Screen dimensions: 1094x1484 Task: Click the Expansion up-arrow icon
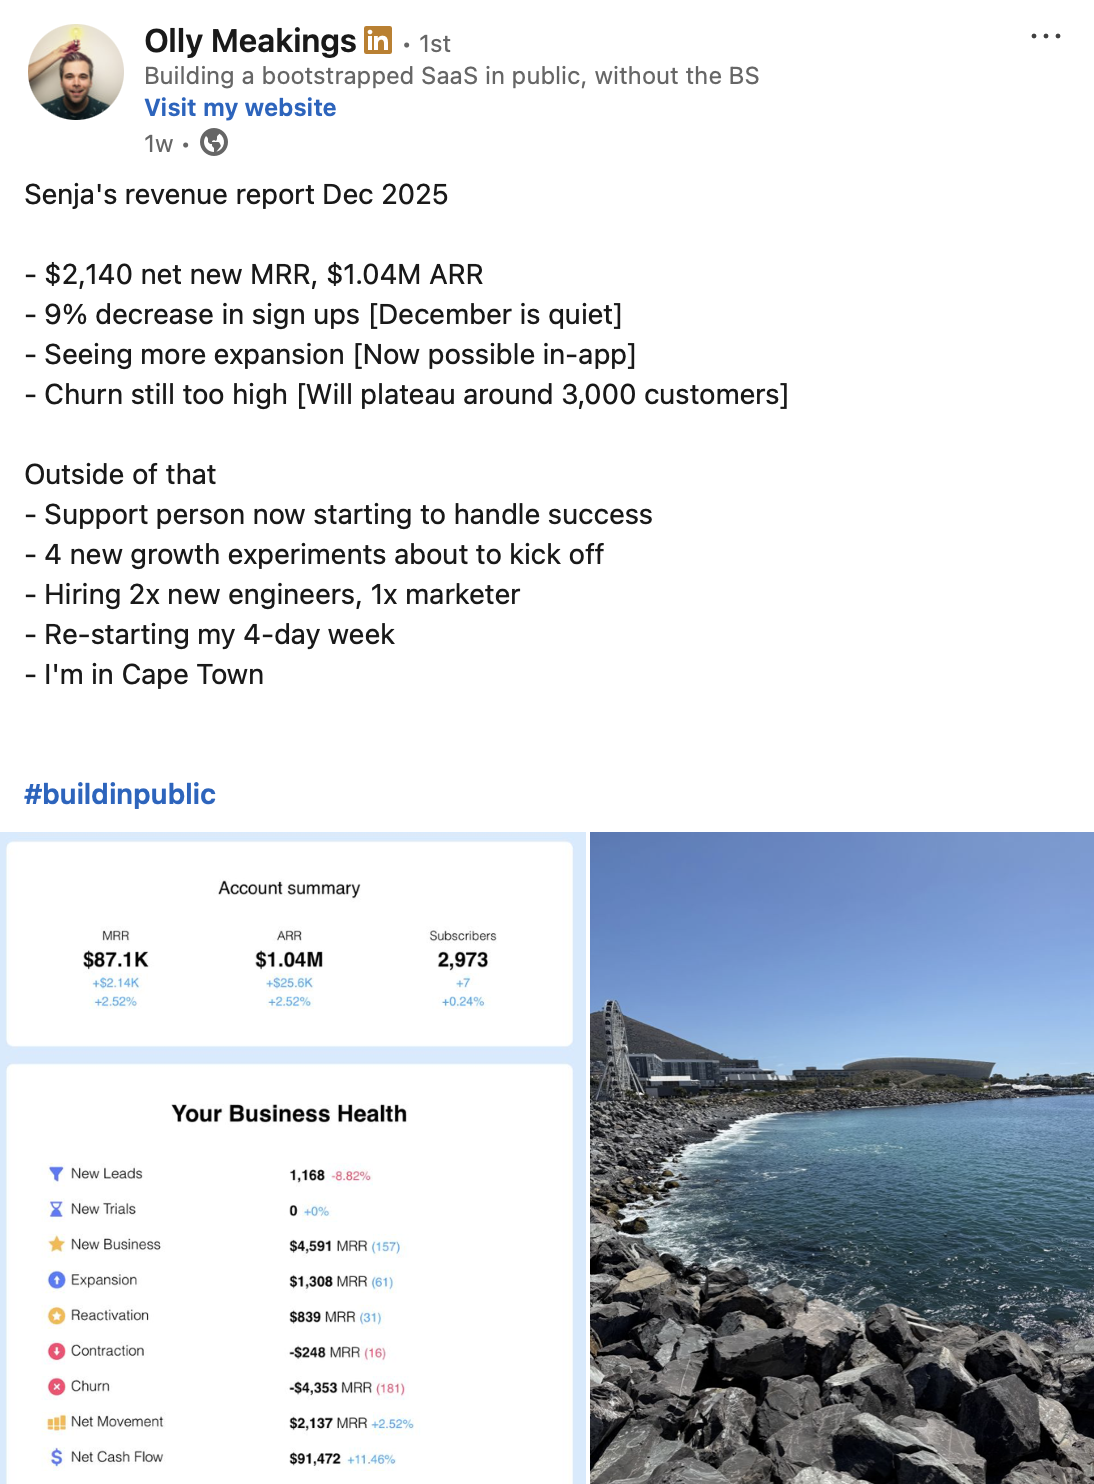56,1280
